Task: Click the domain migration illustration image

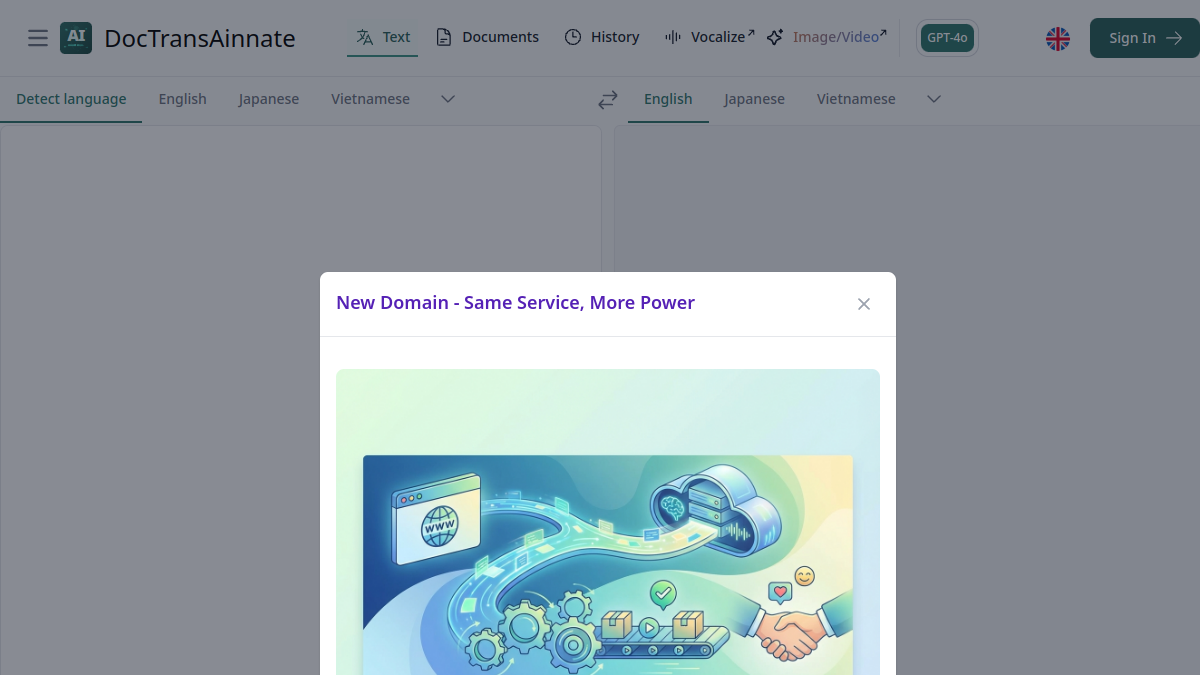Action: (608, 522)
